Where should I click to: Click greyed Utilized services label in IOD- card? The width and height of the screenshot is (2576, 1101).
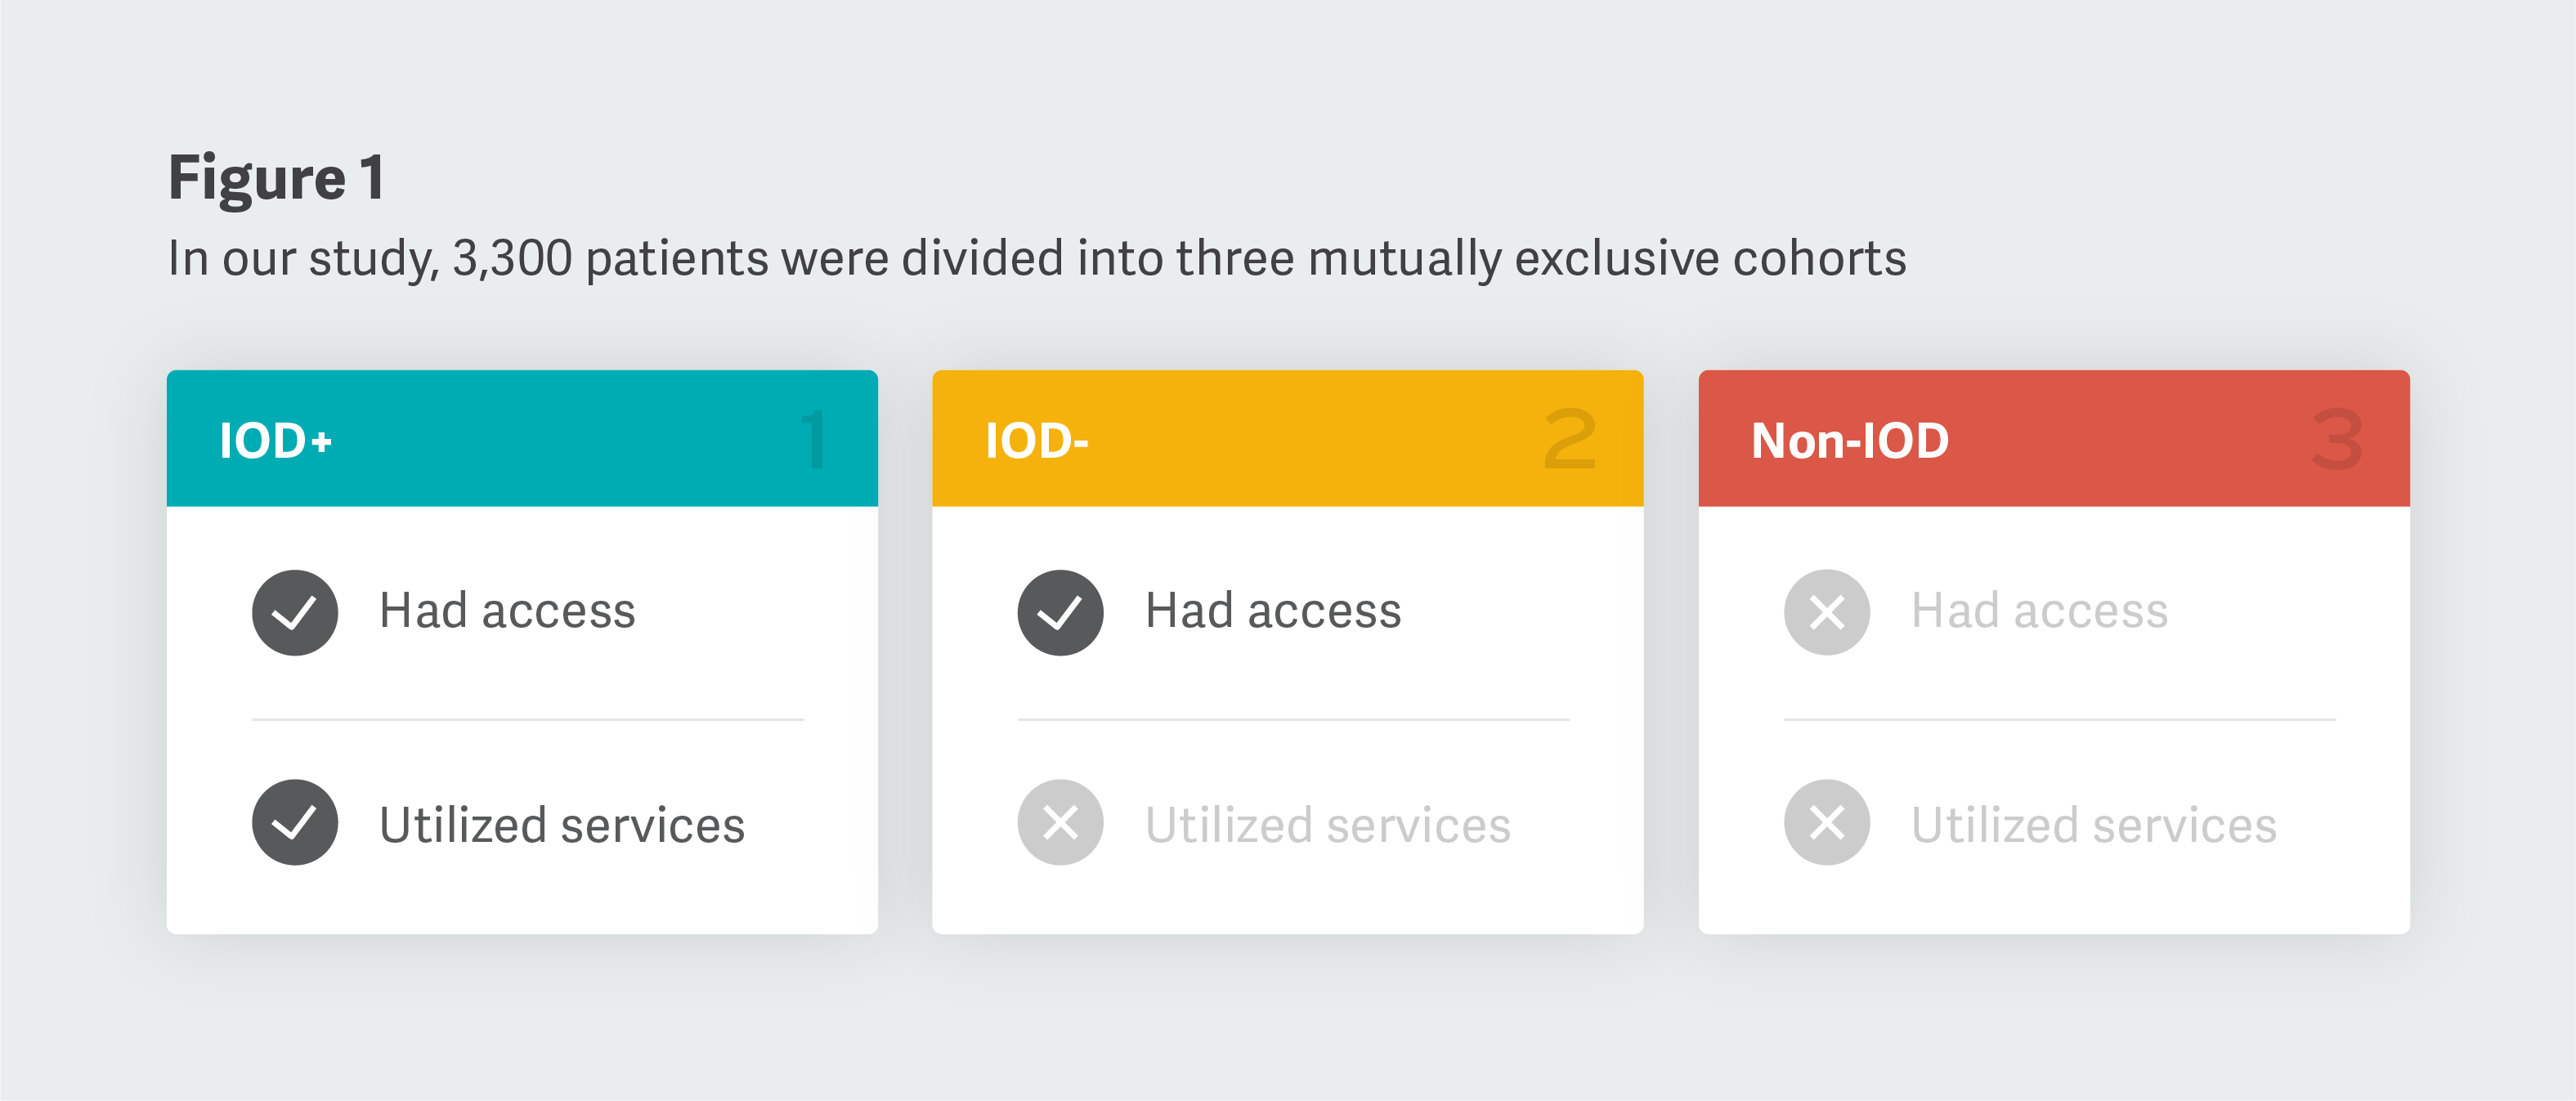tap(1328, 825)
